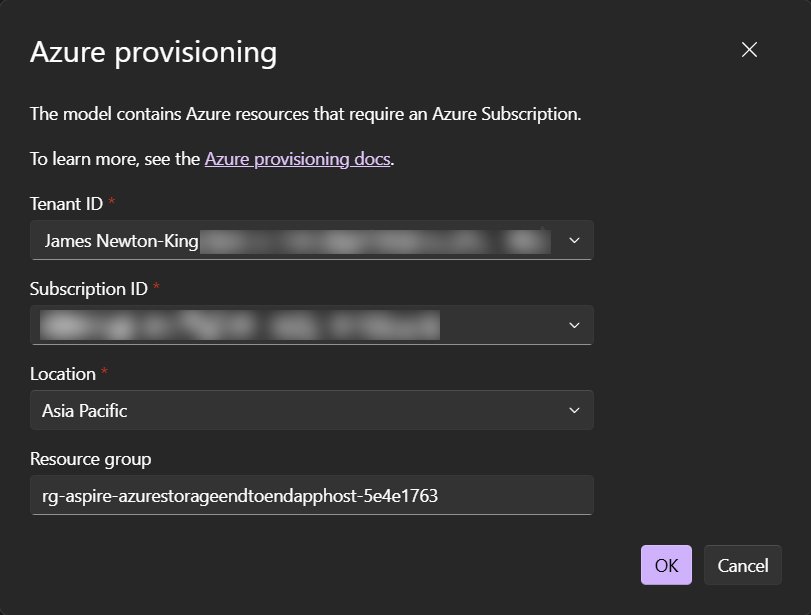This screenshot has width=811, height=615.
Task: Click OK to confirm provisioning settings
Action: click(x=666, y=564)
